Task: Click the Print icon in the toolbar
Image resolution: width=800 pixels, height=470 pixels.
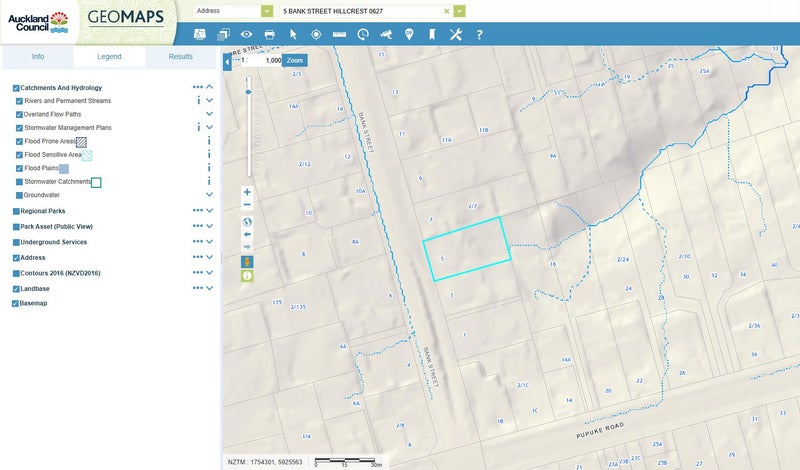Action: pos(269,34)
